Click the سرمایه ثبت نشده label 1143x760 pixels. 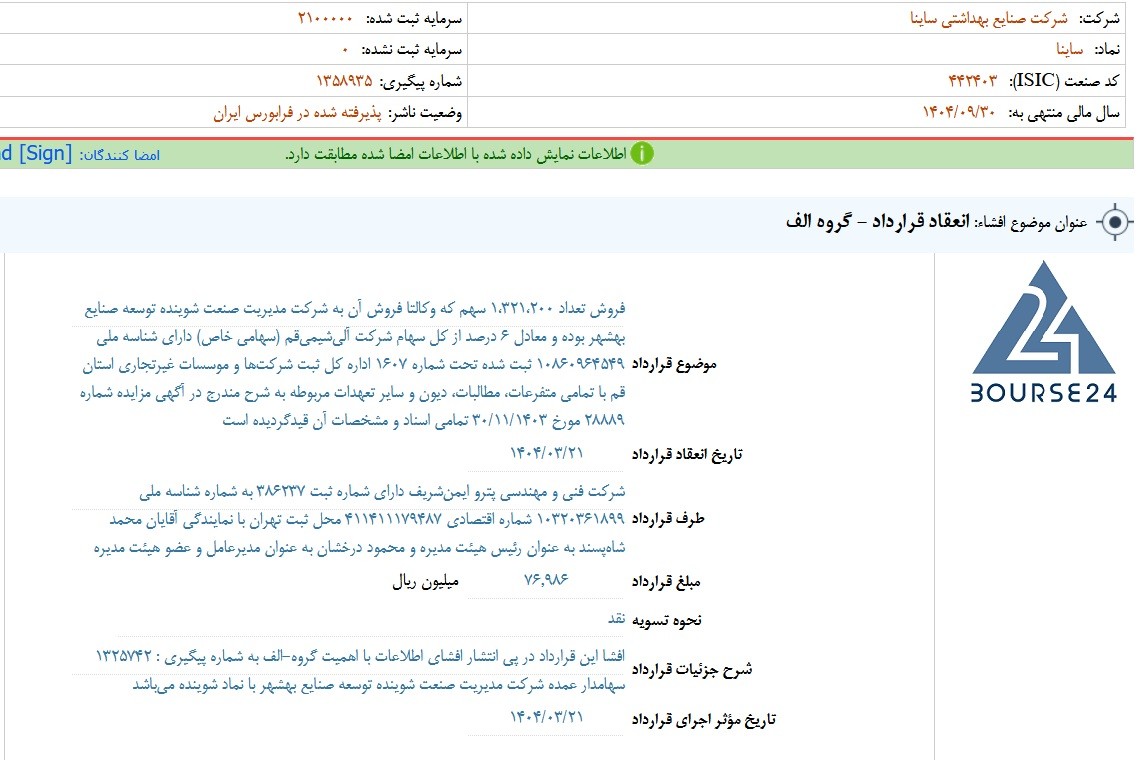click(x=412, y=50)
